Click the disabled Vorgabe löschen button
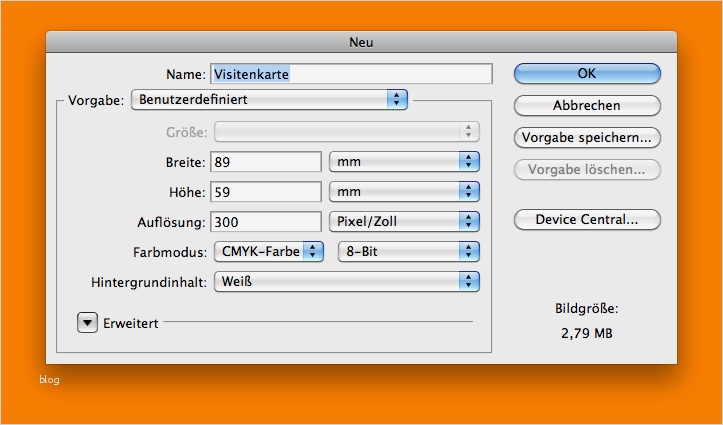The image size is (723, 425). [x=587, y=170]
